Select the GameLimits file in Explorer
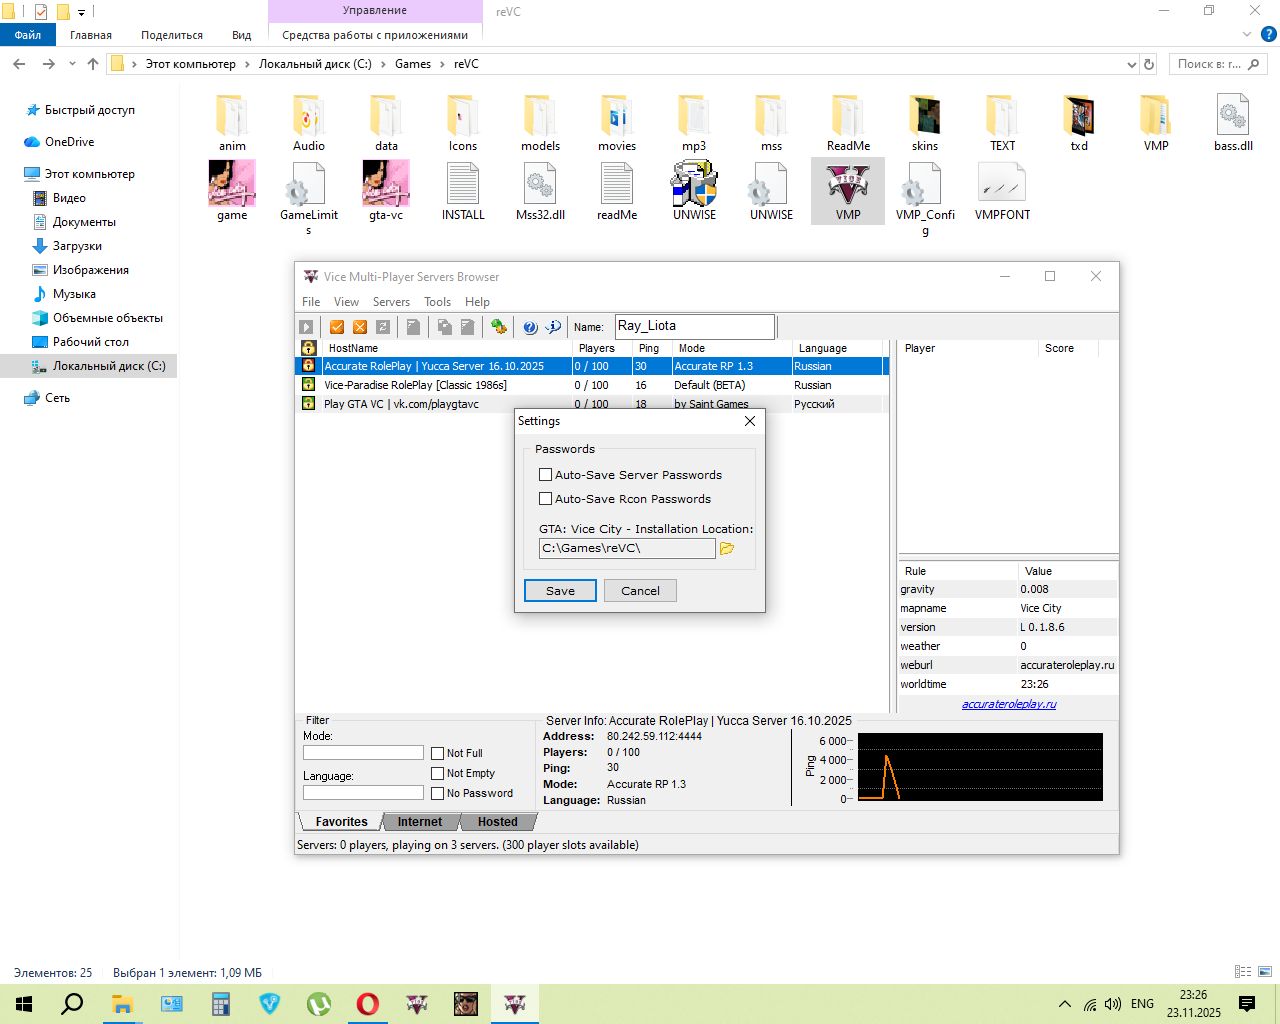Image resolution: width=1280 pixels, height=1024 pixels. 309,198
